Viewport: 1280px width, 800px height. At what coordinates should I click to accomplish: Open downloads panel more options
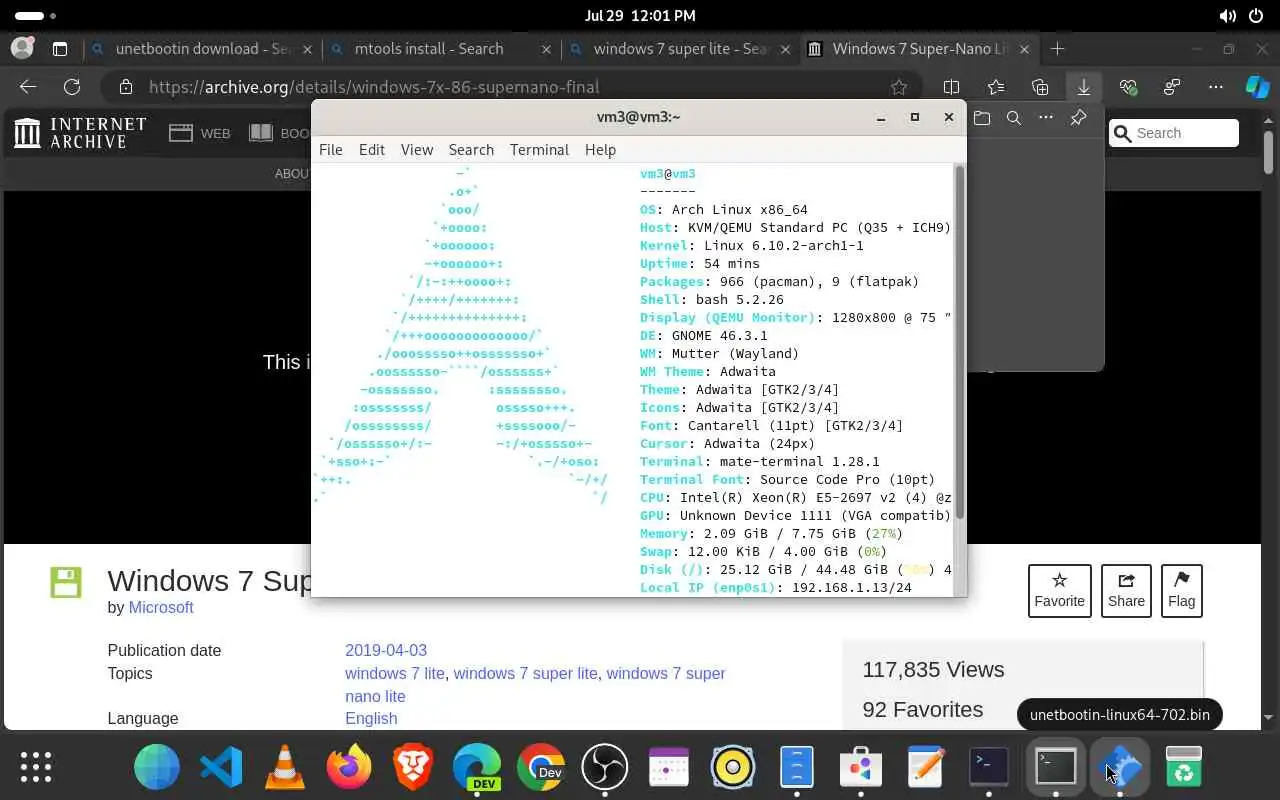click(x=1046, y=118)
